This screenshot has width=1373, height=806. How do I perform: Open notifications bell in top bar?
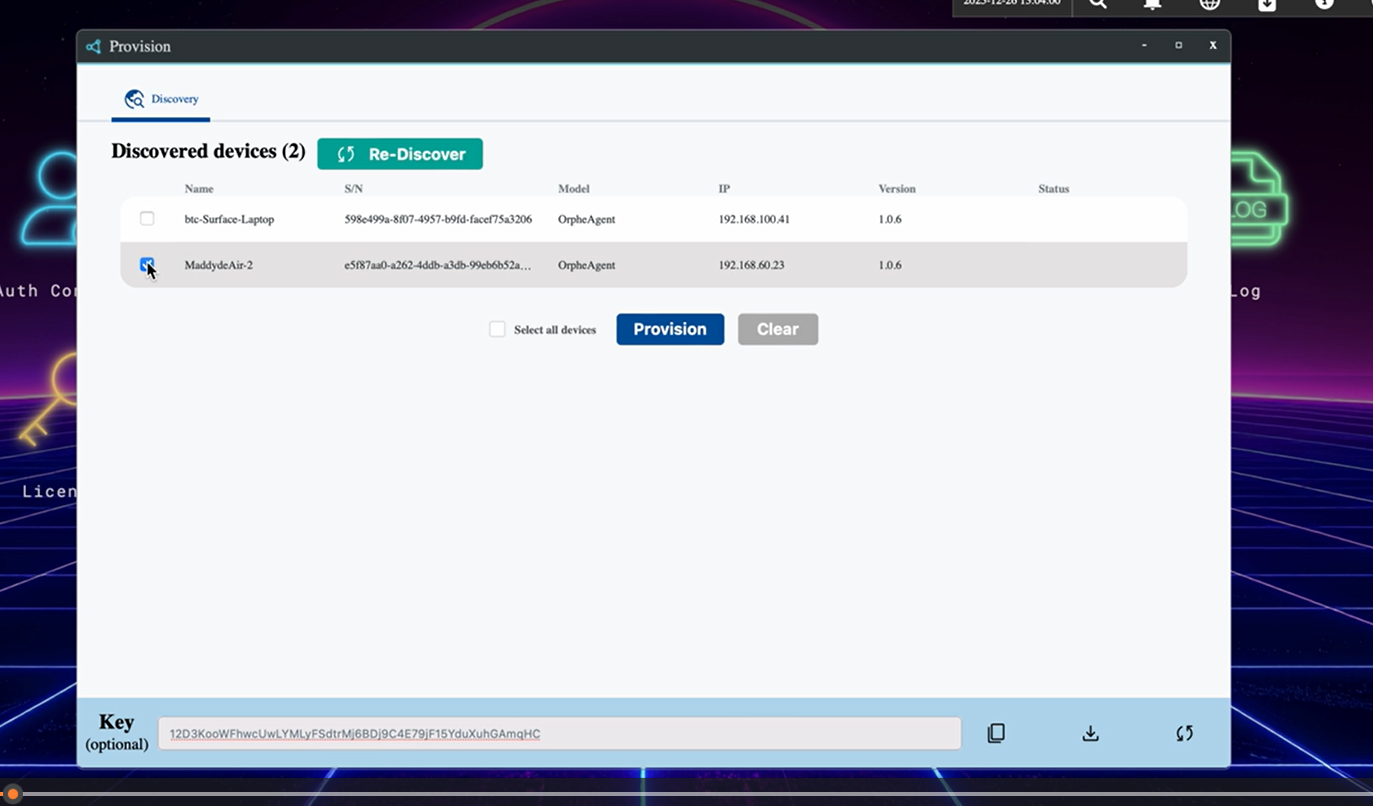point(1152,4)
